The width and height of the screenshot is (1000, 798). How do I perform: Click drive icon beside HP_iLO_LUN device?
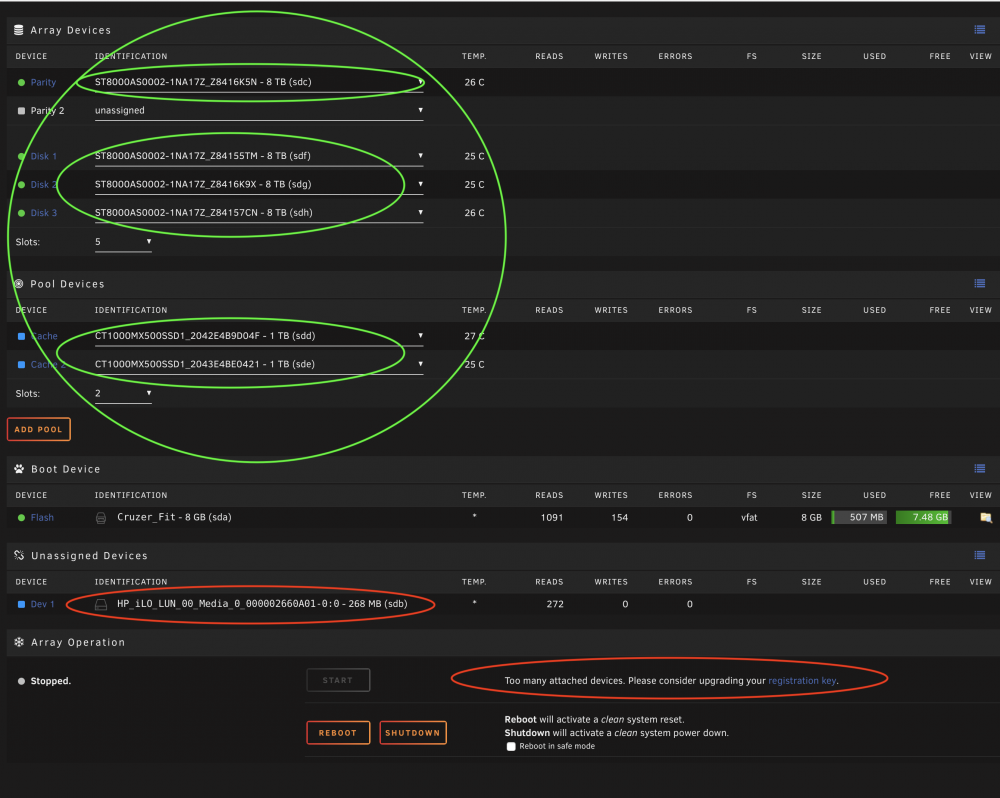coord(101,604)
